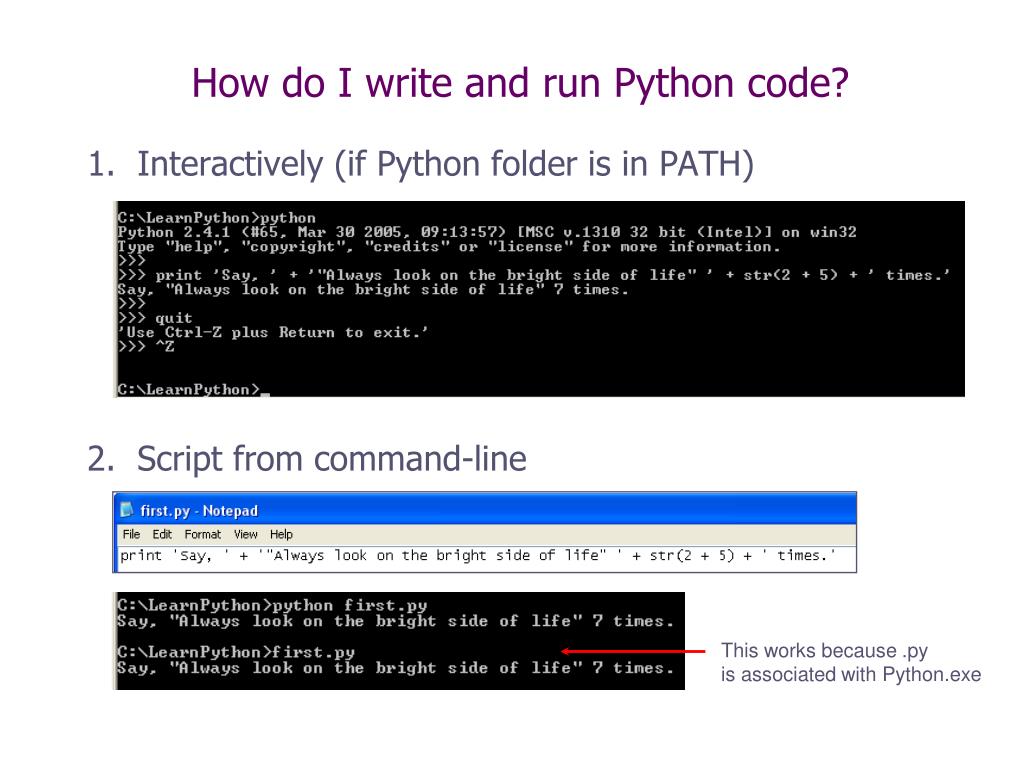
Task: Click the '>>> ^Z' line in console
Action: coord(146,347)
